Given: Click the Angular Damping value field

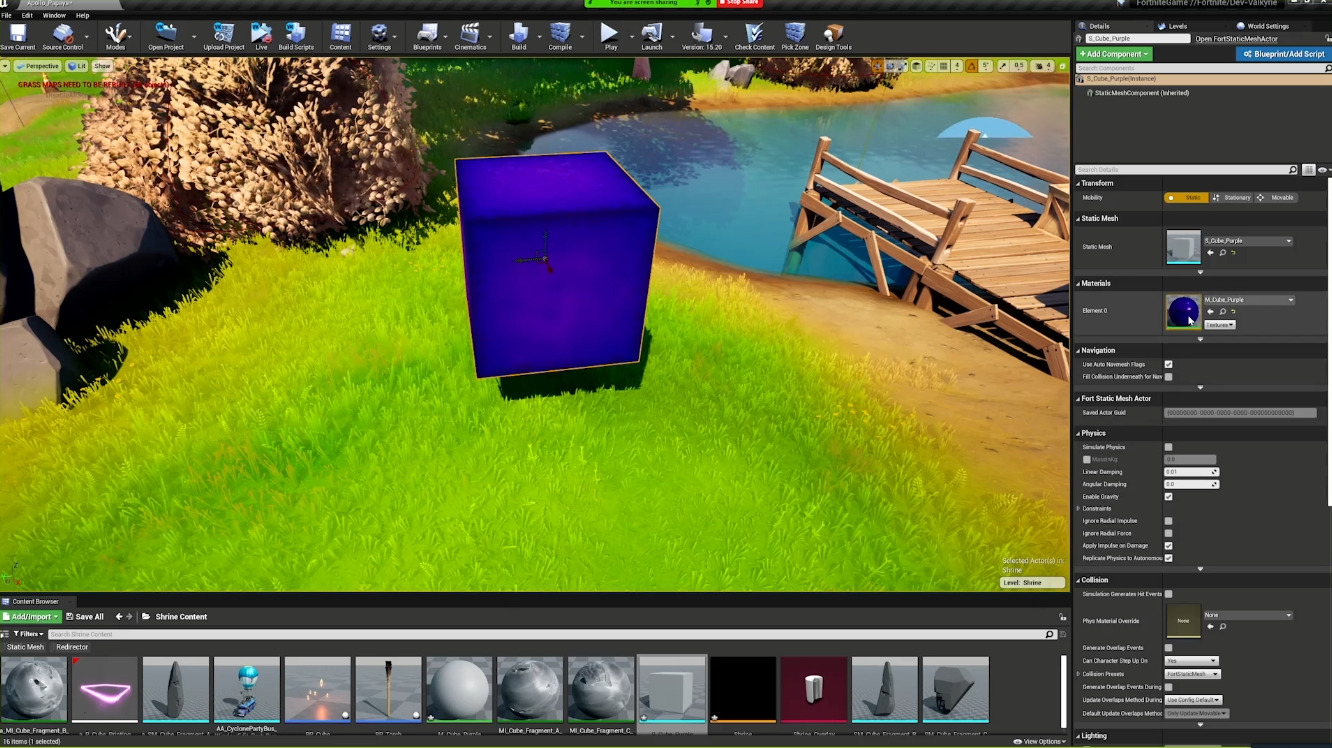Looking at the screenshot, I should [1191, 484].
